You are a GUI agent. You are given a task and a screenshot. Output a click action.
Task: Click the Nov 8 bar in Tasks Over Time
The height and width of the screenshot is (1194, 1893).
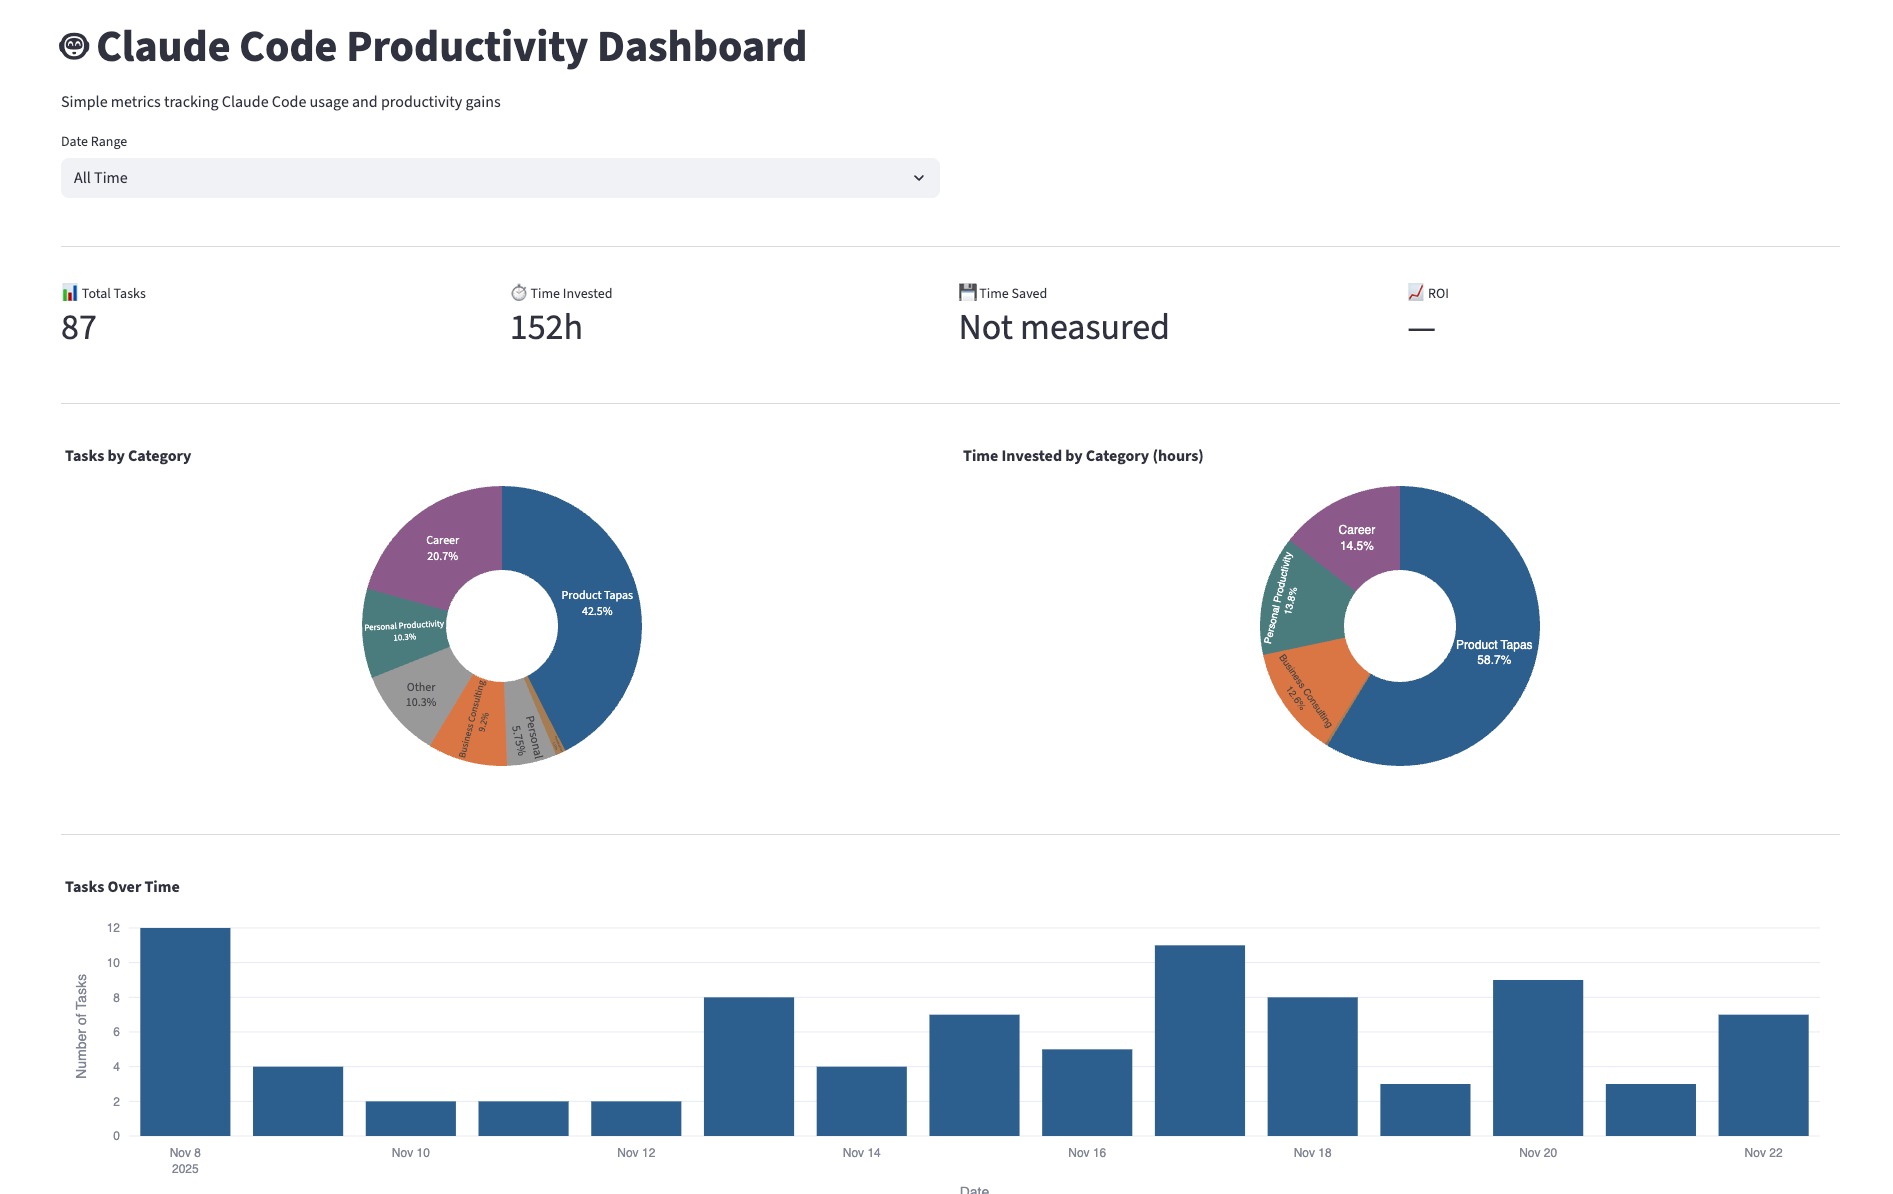tap(185, 1032)
